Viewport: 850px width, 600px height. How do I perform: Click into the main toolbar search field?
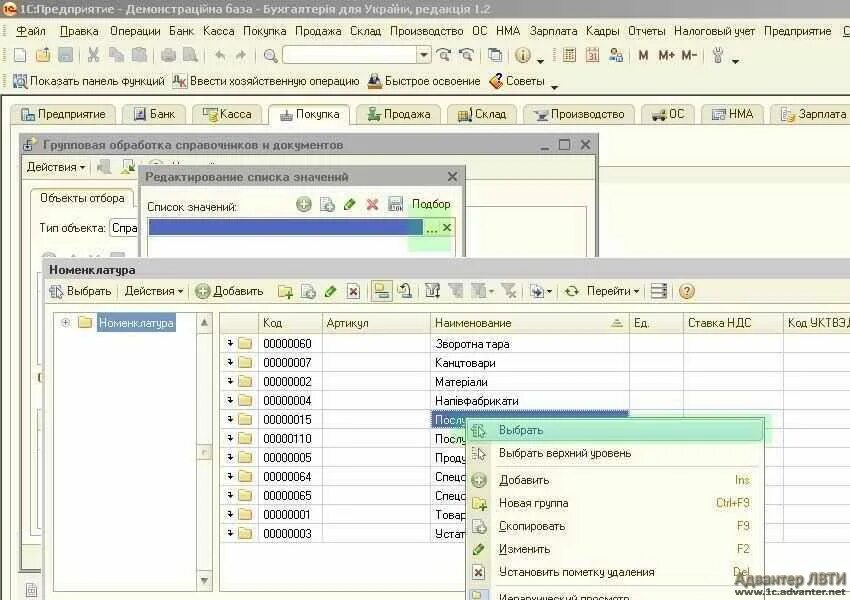point(350,55)
